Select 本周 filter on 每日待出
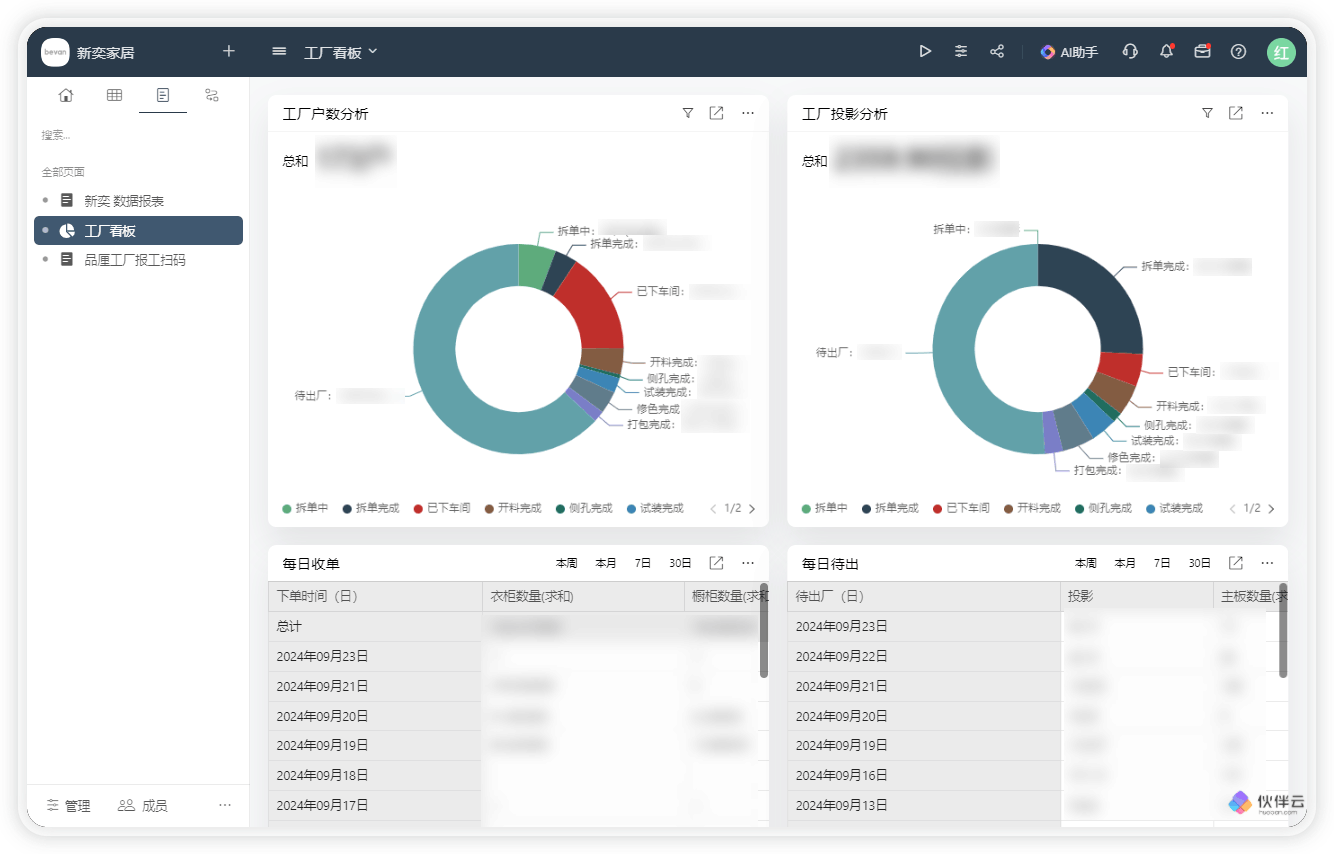 (x=1086, y=563)
